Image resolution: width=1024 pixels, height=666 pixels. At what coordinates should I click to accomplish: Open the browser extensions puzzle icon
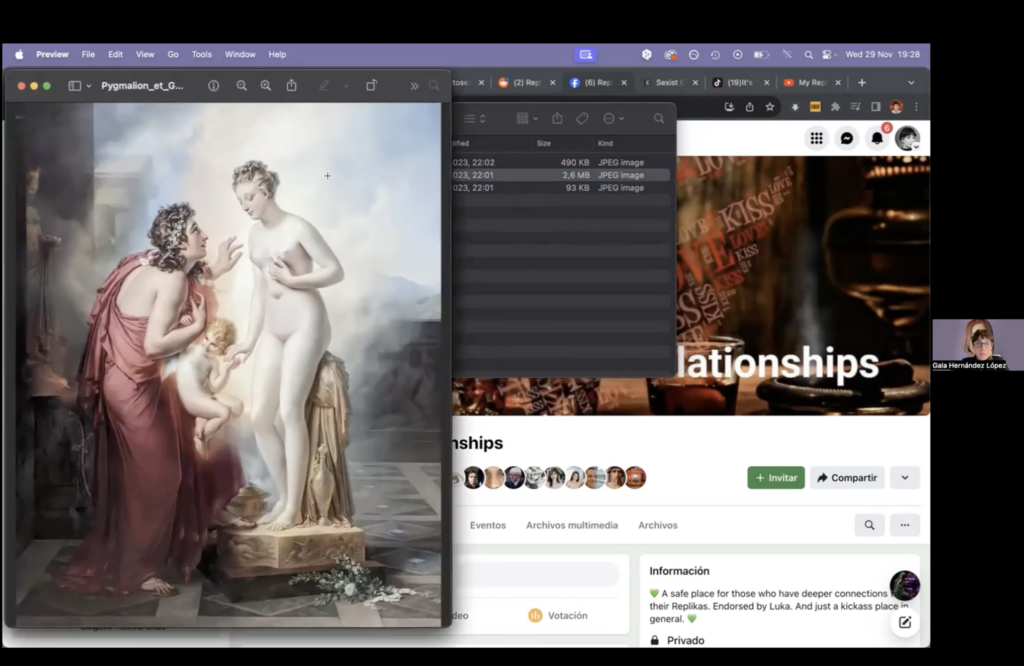point(835,107)
